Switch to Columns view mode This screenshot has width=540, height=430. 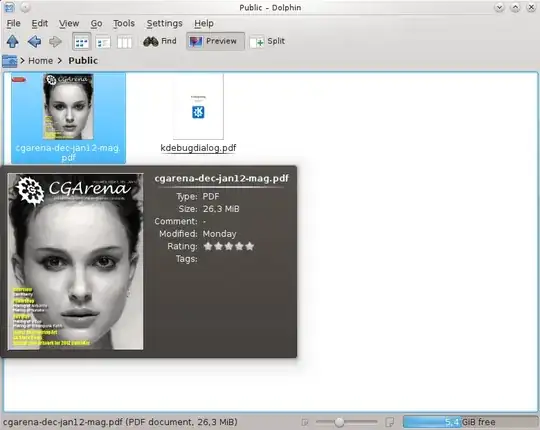pyautogui.click(x=124, y=42)
